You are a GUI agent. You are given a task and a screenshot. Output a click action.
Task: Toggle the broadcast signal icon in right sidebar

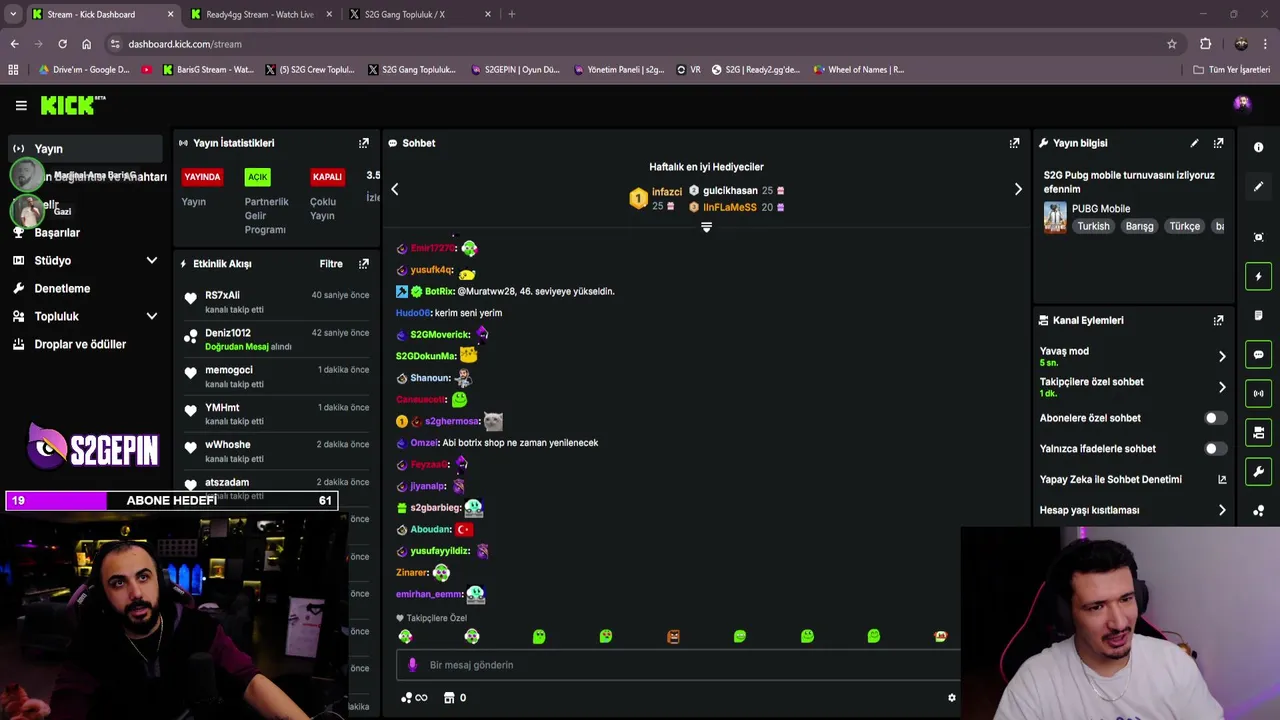click(1258, 393)
